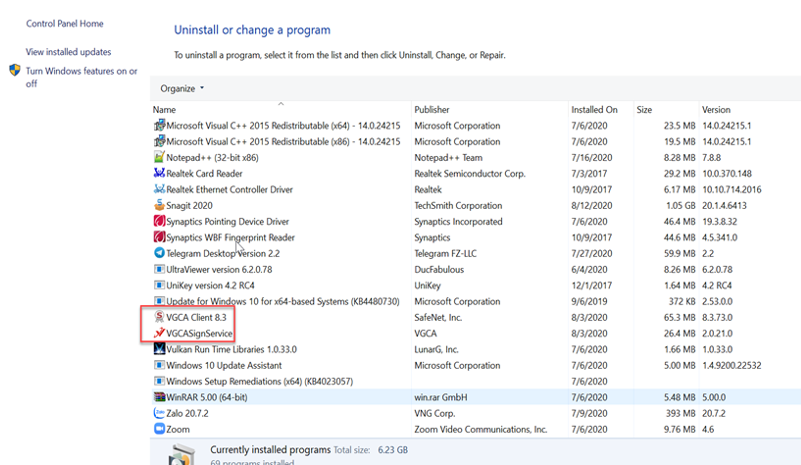Click the 9/6/2019 install date
801x465 pixels.
[590, 301]
